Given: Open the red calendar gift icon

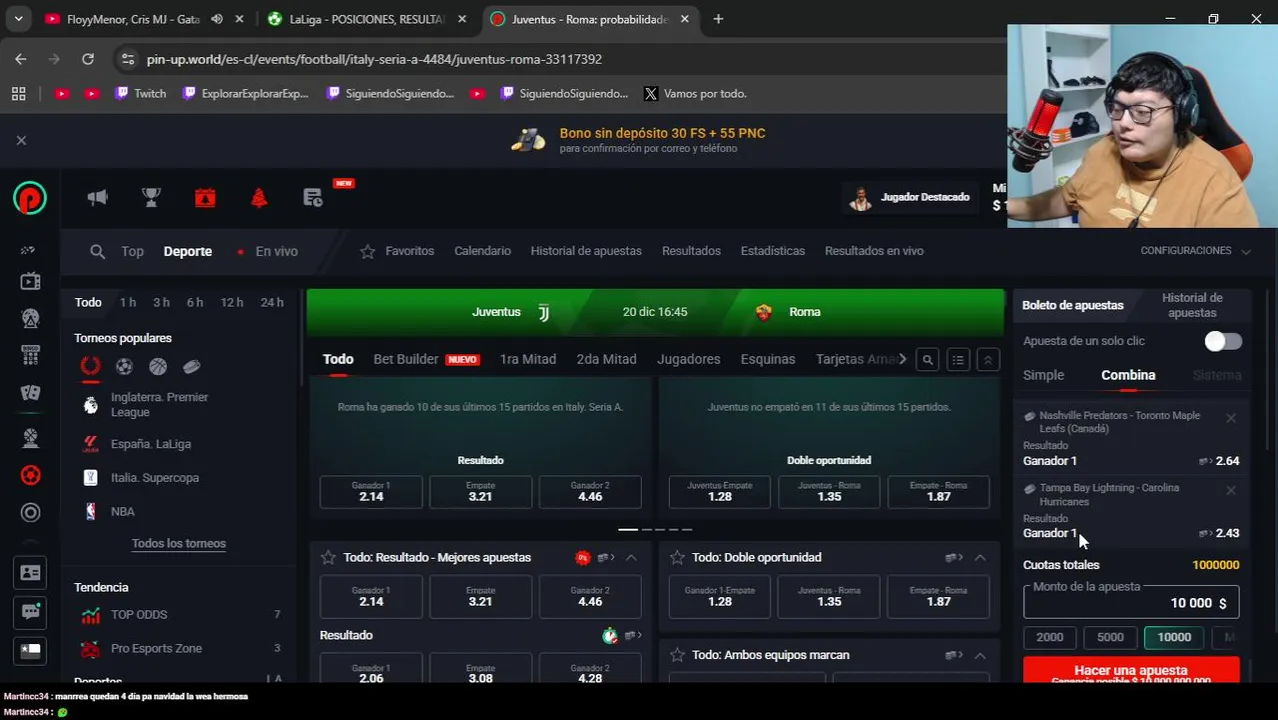Looking at the screenshot, I should (205, 197).
